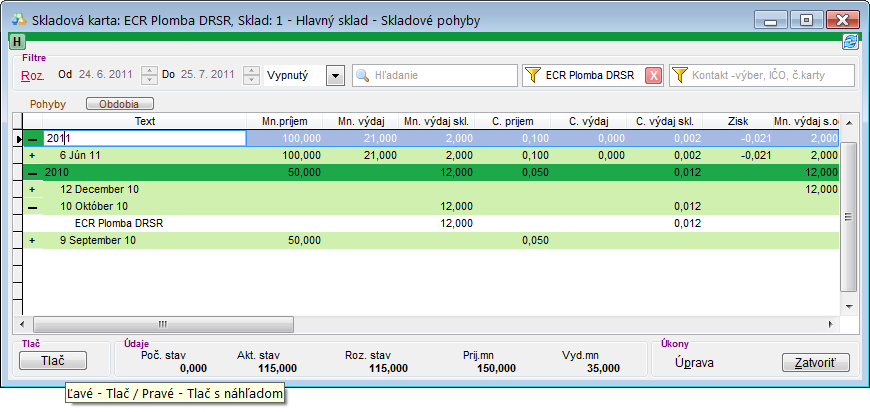Expand the 12 December 10 row
870x412 pixels.
pyautogui.click(x=32, y=190)
